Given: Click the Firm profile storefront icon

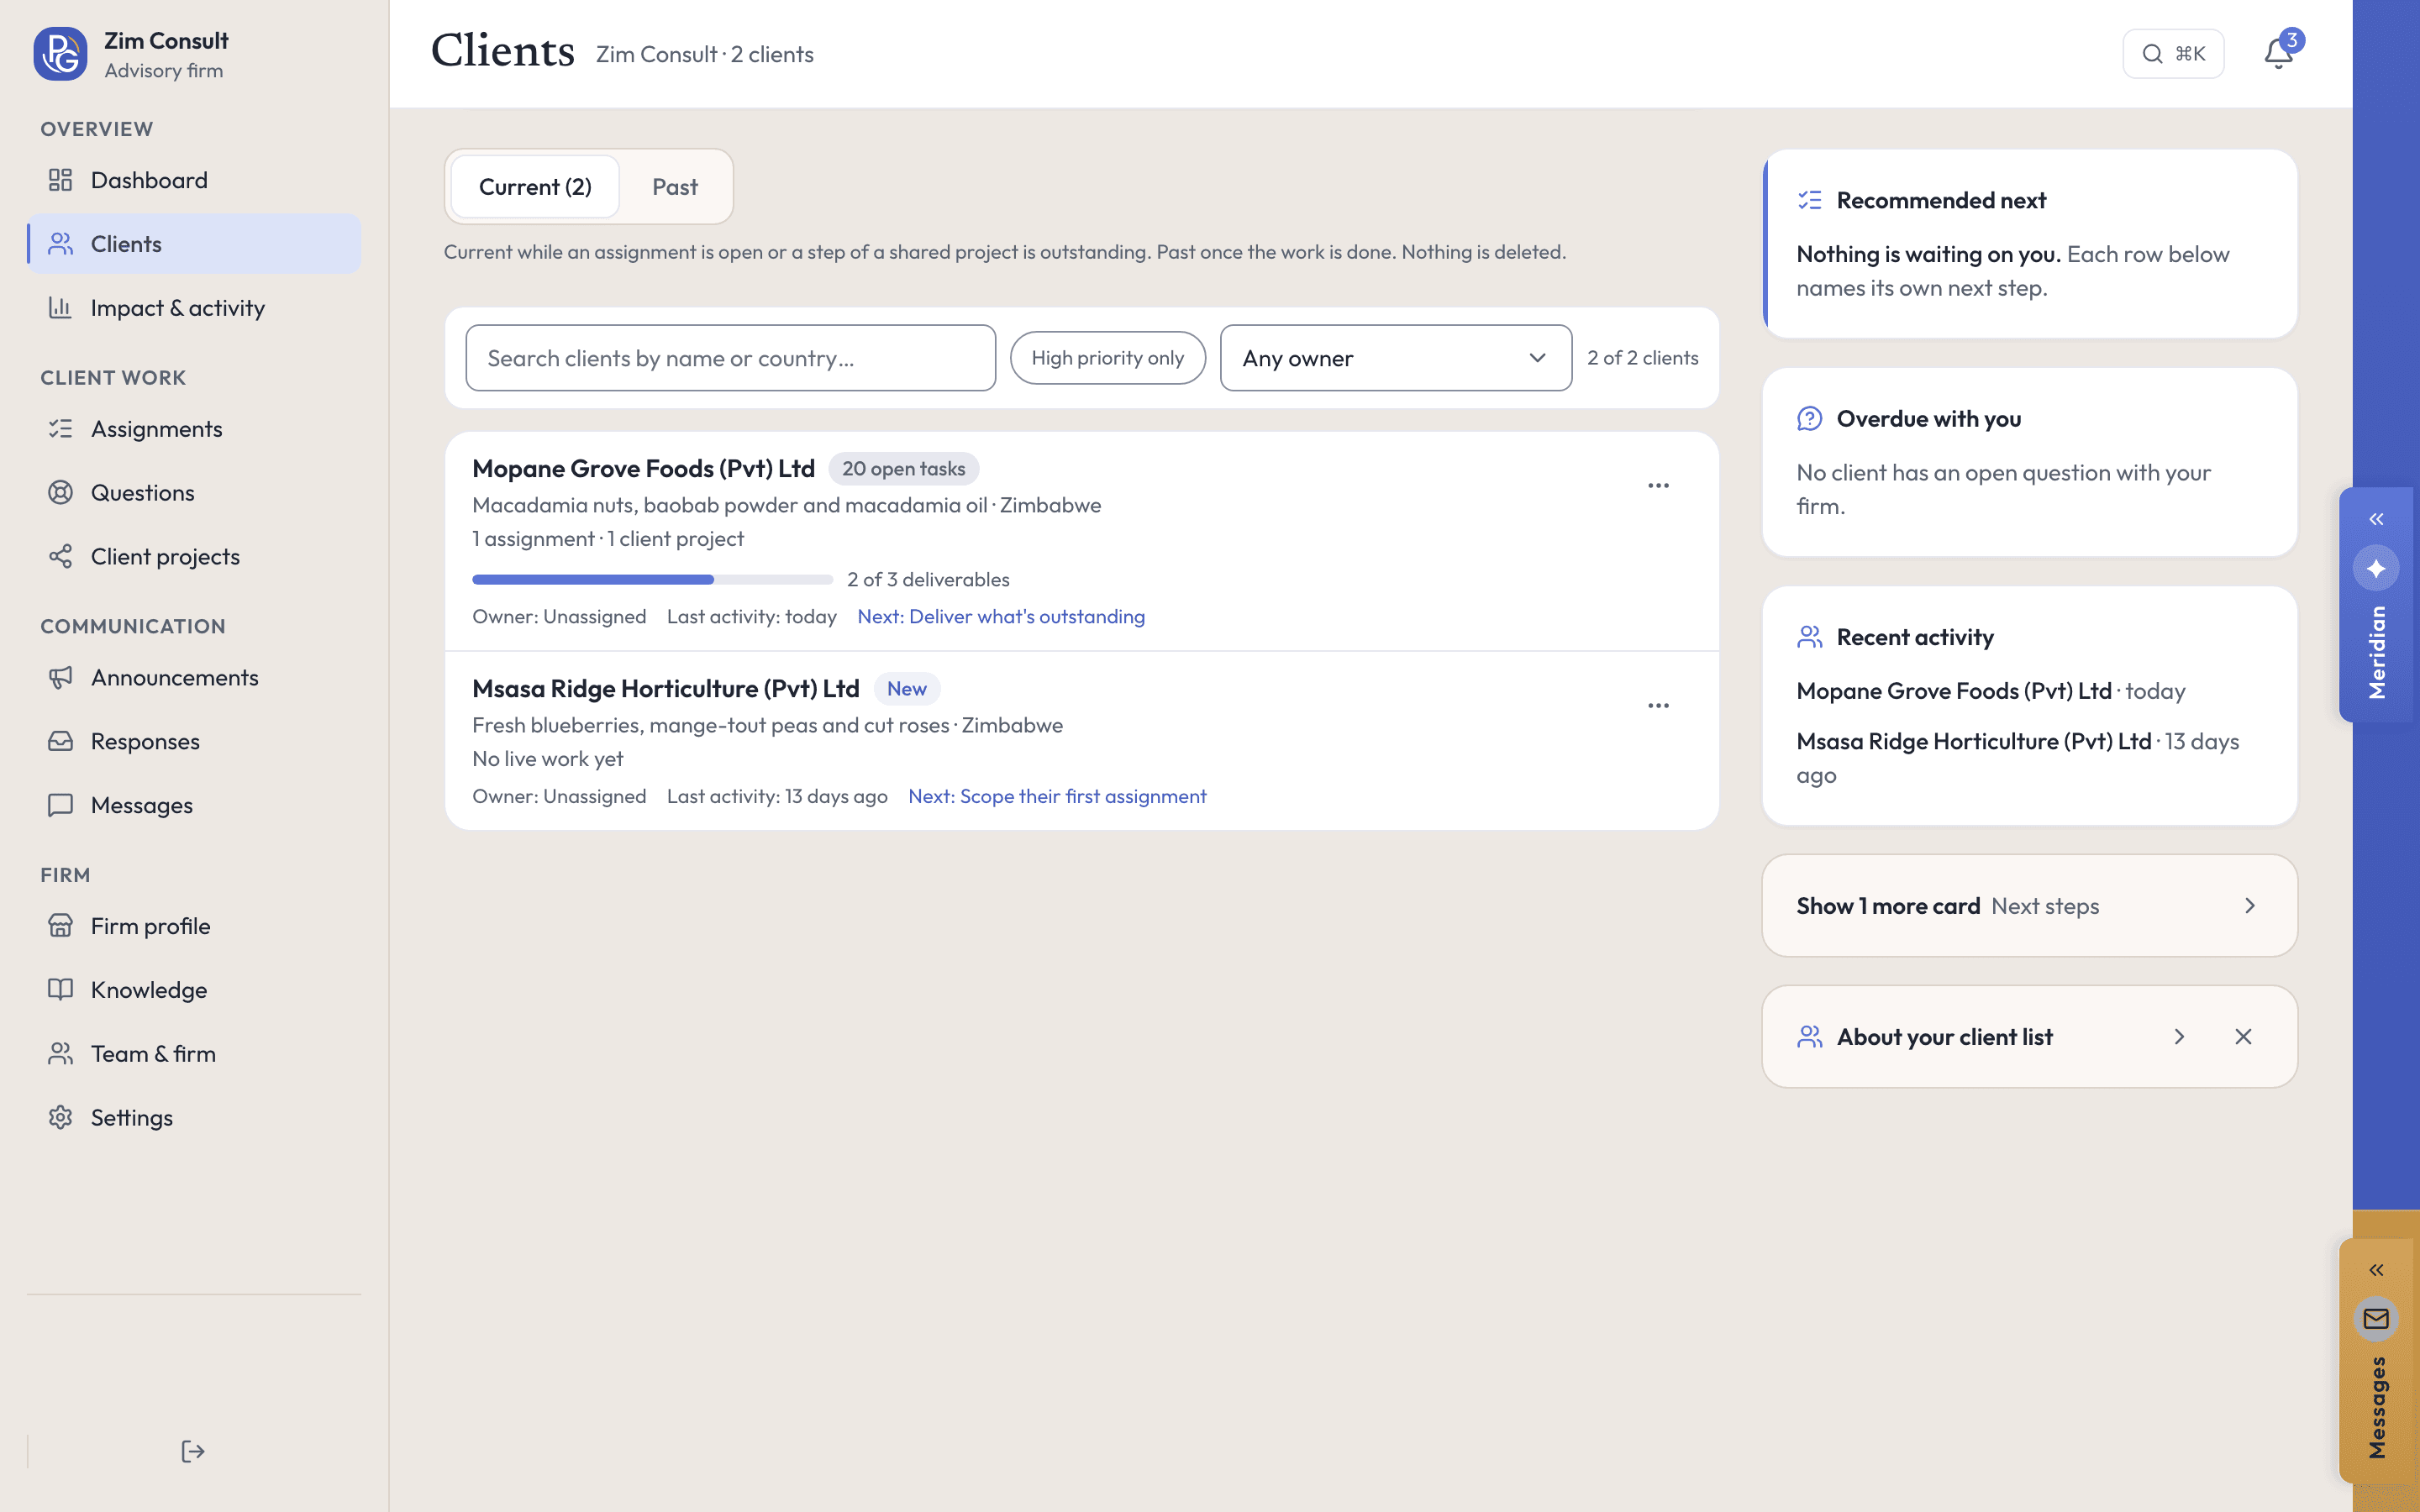Looking at the screenshot, I should 60,926.
